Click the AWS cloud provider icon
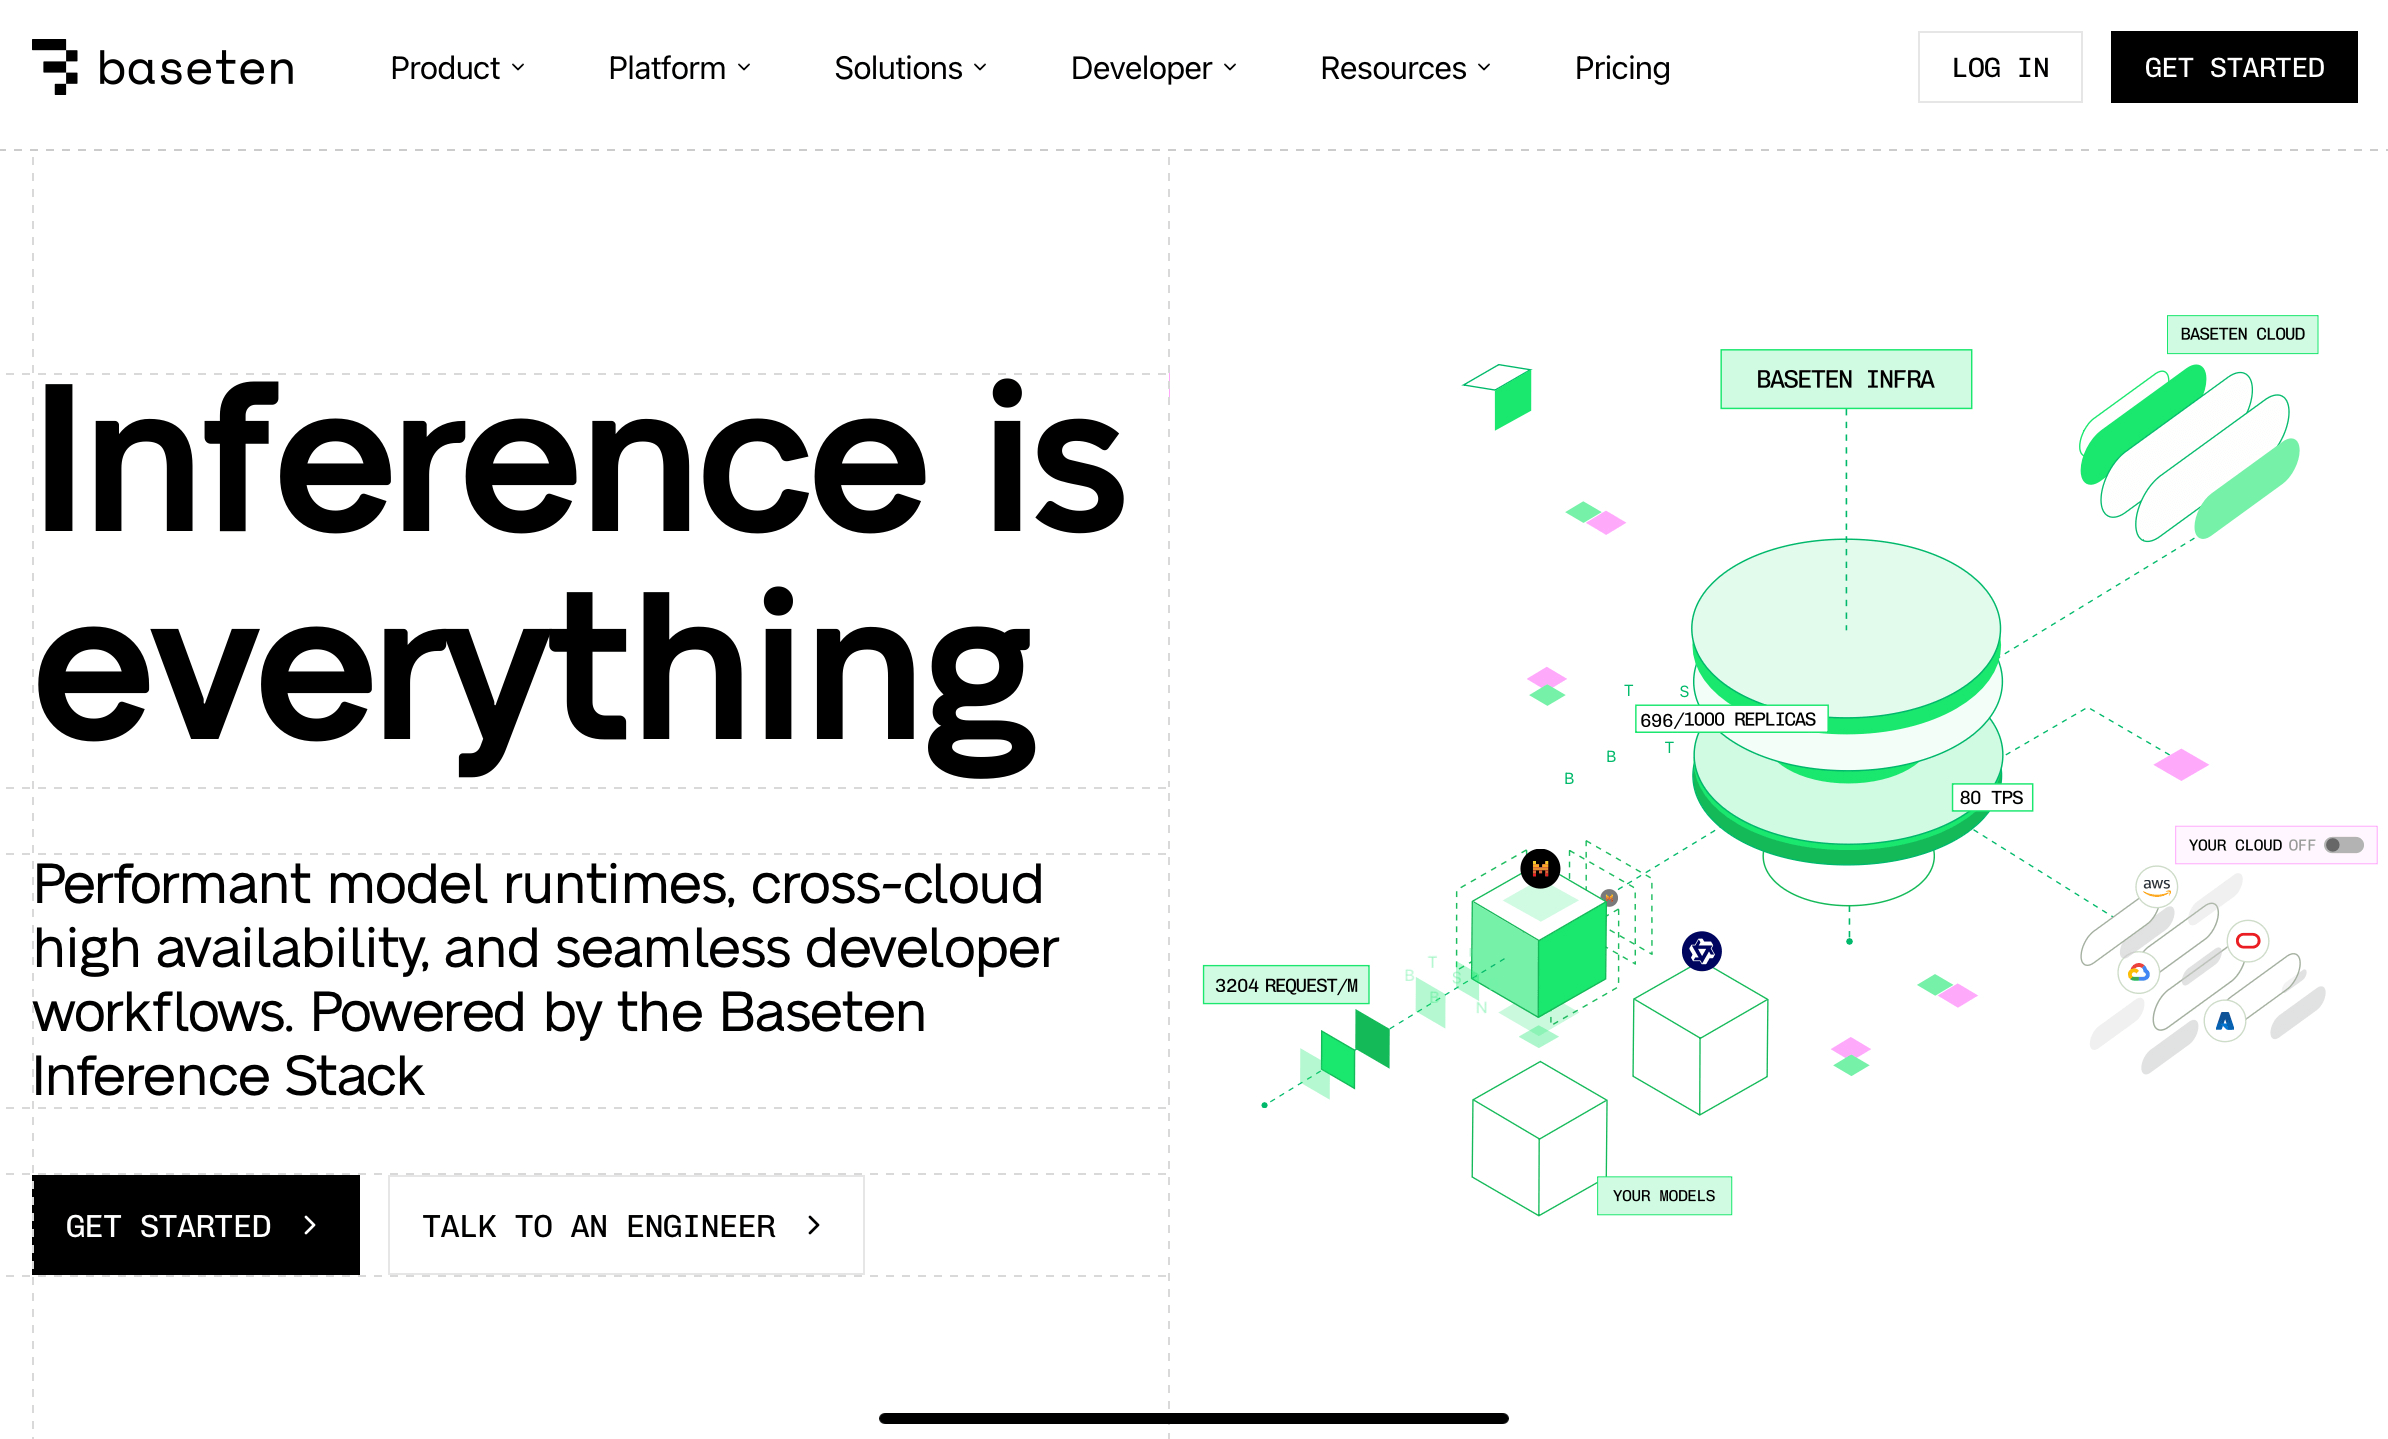The image size is (2388, 1439). [2157, 886]
